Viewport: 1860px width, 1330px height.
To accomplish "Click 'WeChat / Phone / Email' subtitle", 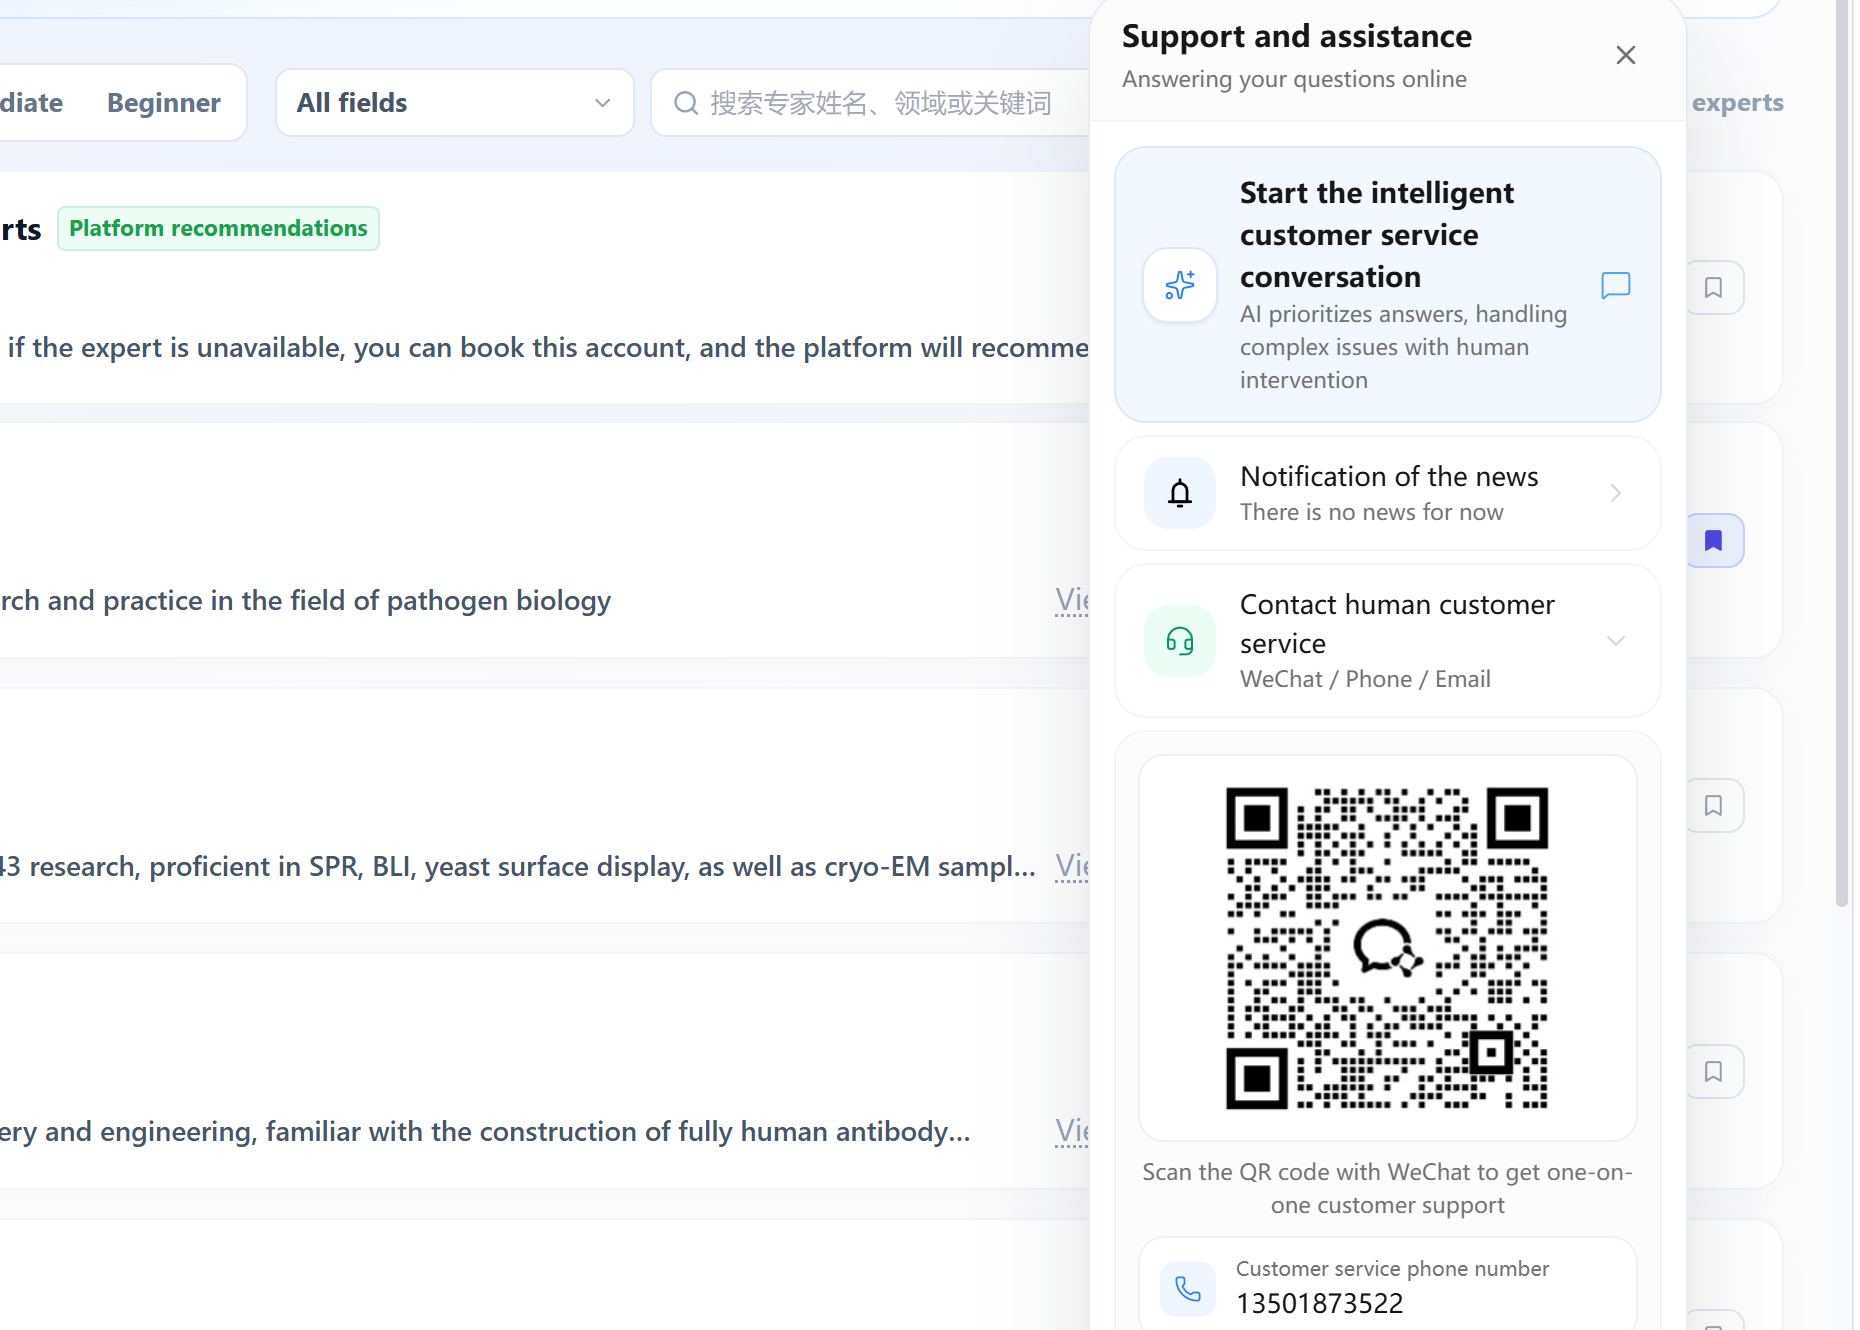I will pos(1365,679).
